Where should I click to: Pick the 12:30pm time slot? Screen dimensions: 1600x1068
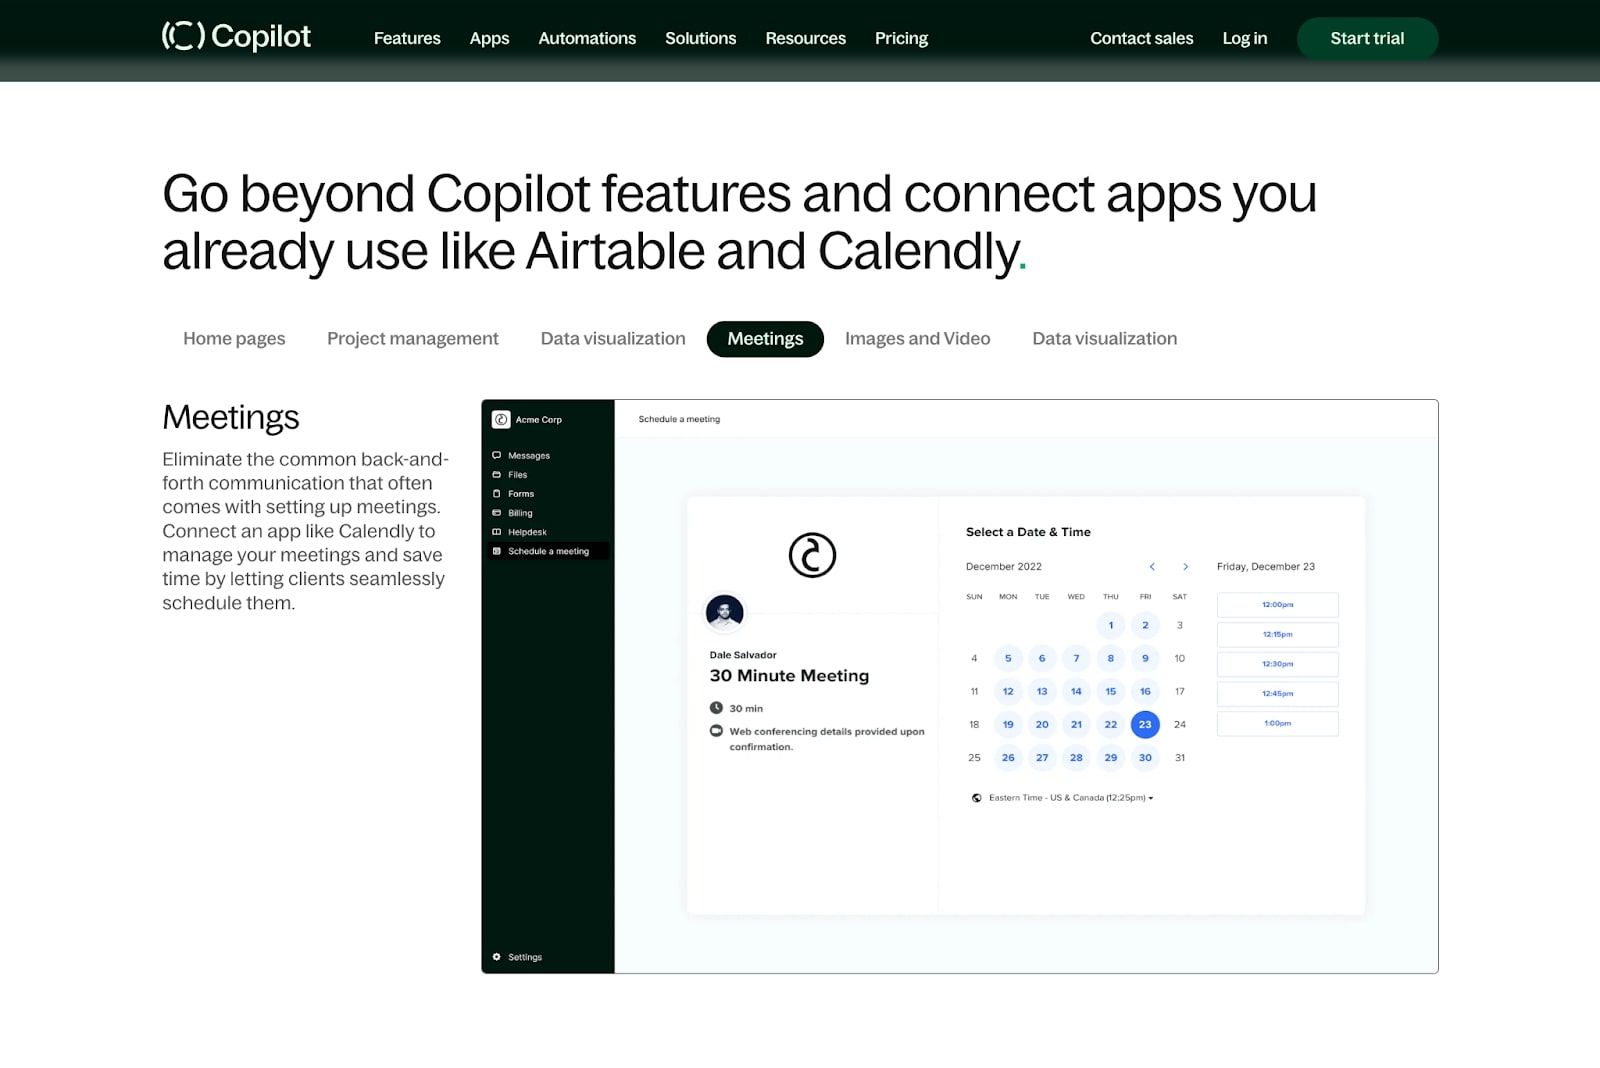point(1277,664)
